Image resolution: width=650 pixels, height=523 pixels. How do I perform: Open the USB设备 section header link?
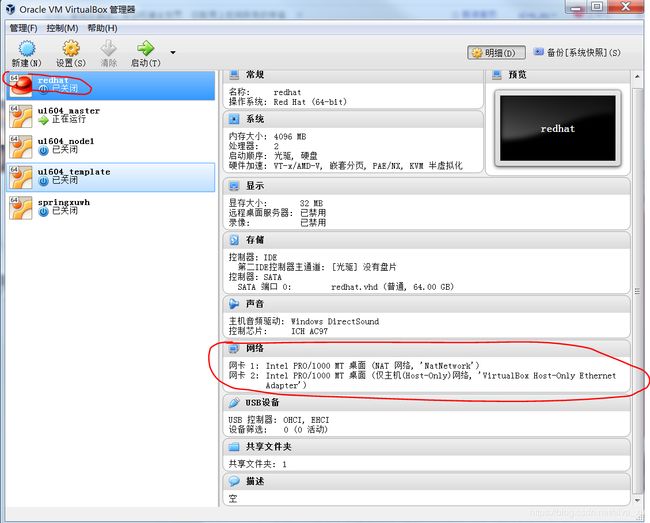(x=262, y=402)
